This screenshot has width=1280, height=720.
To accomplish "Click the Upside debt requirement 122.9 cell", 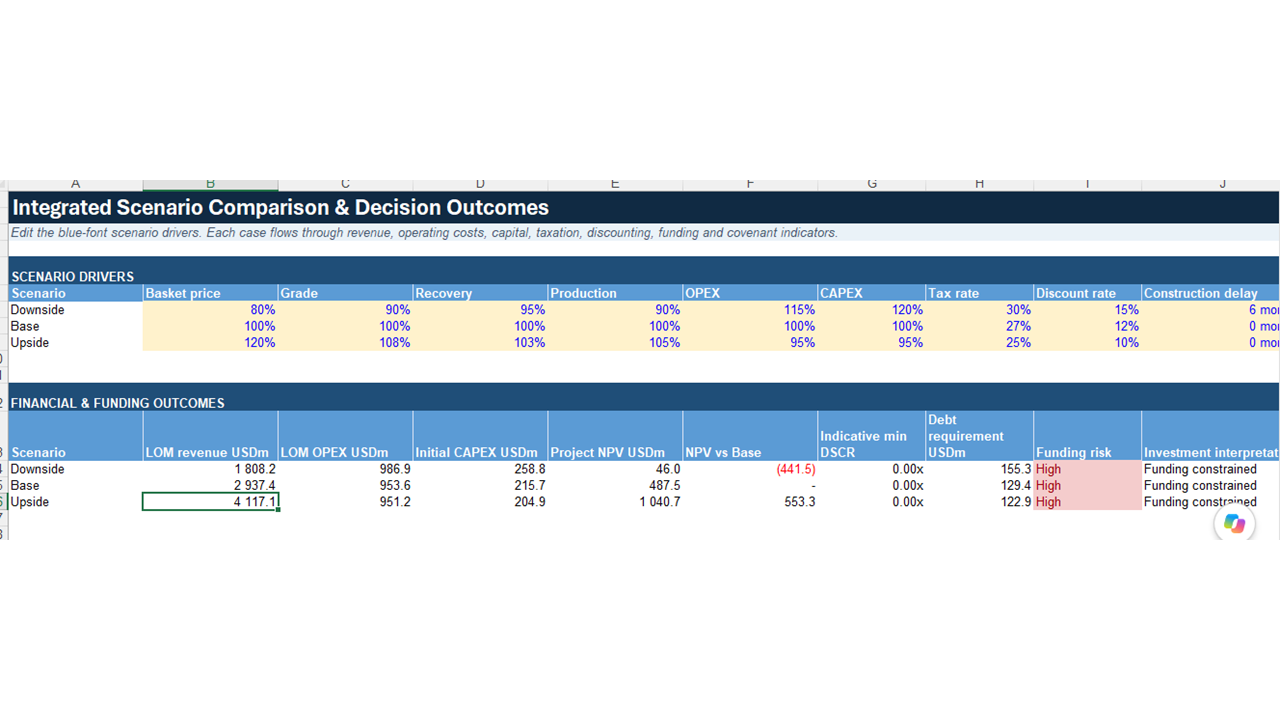I will pyautogui.click(x=979, y=502).
